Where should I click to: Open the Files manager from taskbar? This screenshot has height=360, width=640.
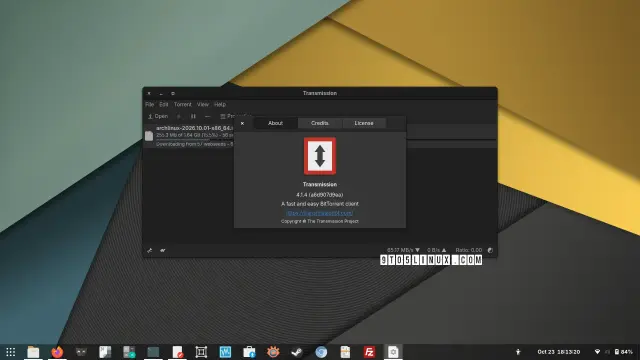coord(33,352)
